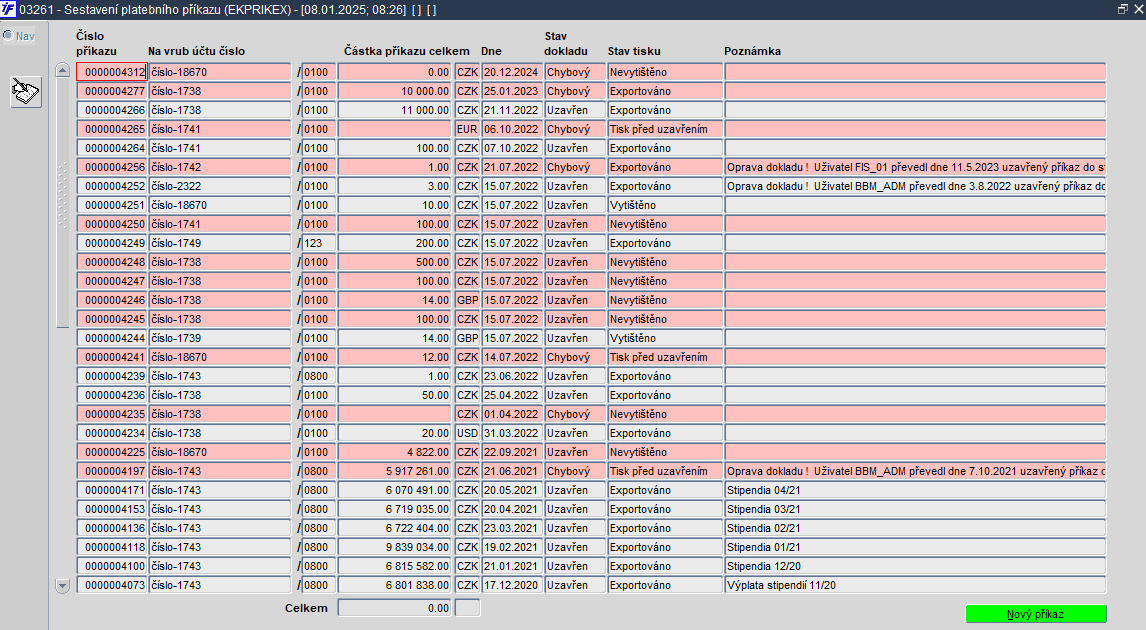
Task: Select order number 0000004250
Action: pyautogui.click(x=112, y=224)
